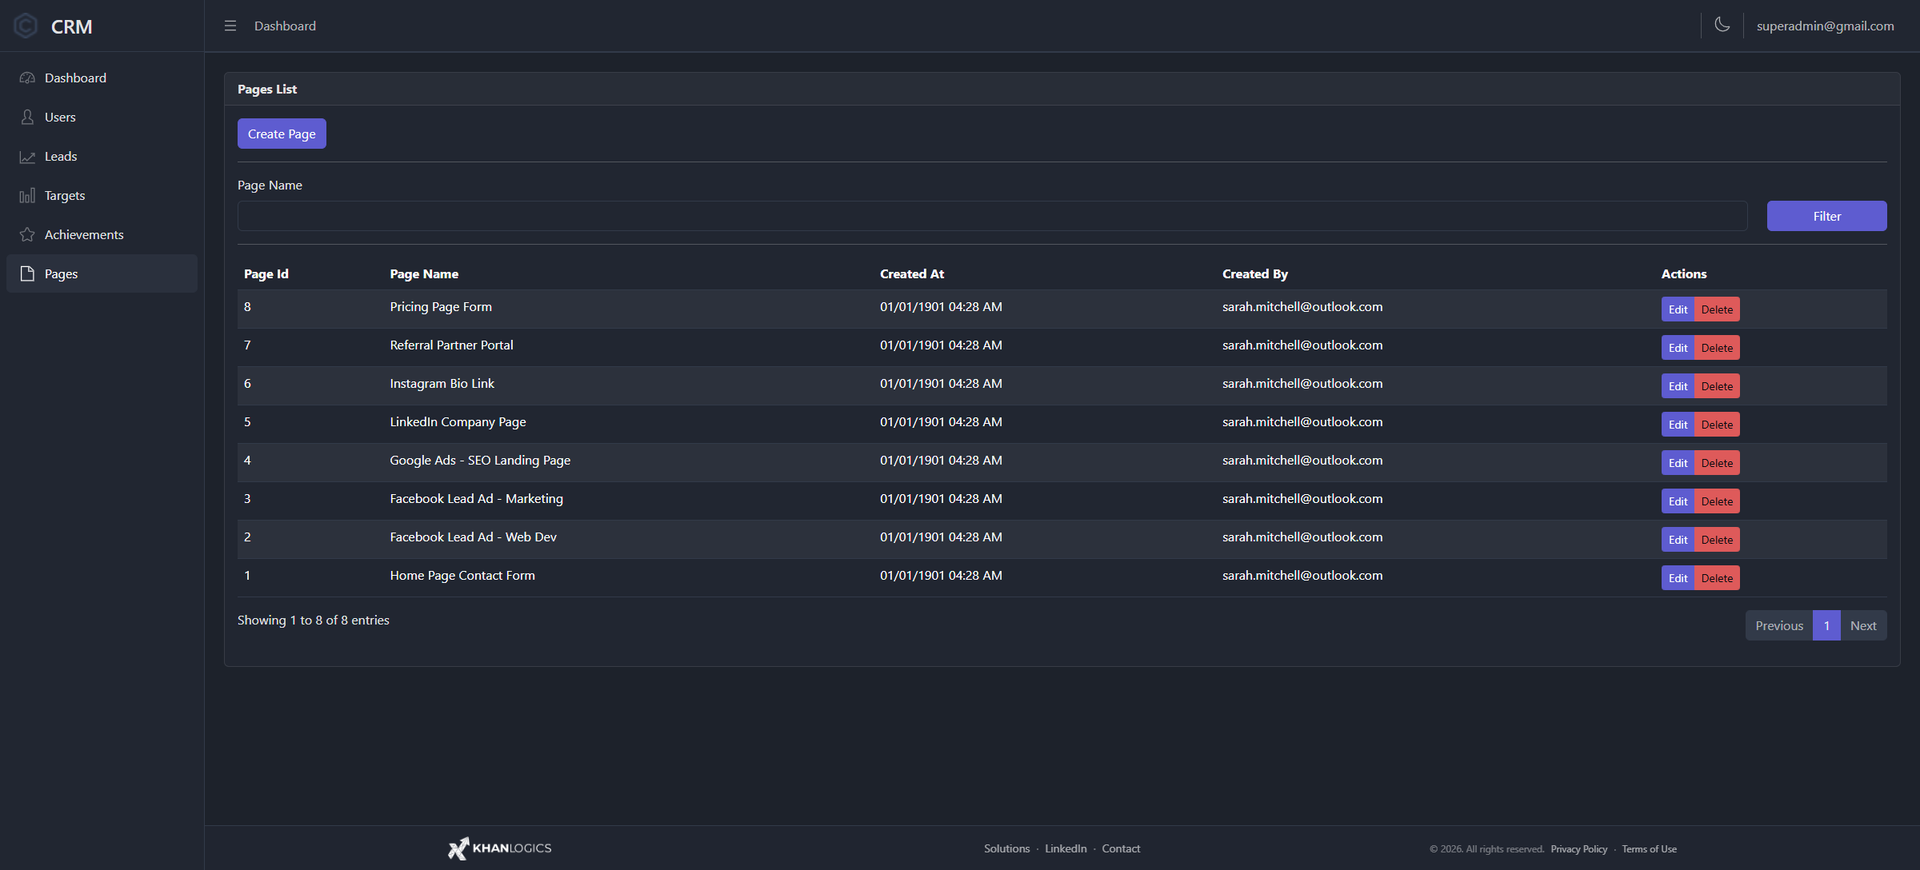Delete the Referral Partner Portal page
Viewport: 1920px width, 870px height.
tap(1717, 348)
